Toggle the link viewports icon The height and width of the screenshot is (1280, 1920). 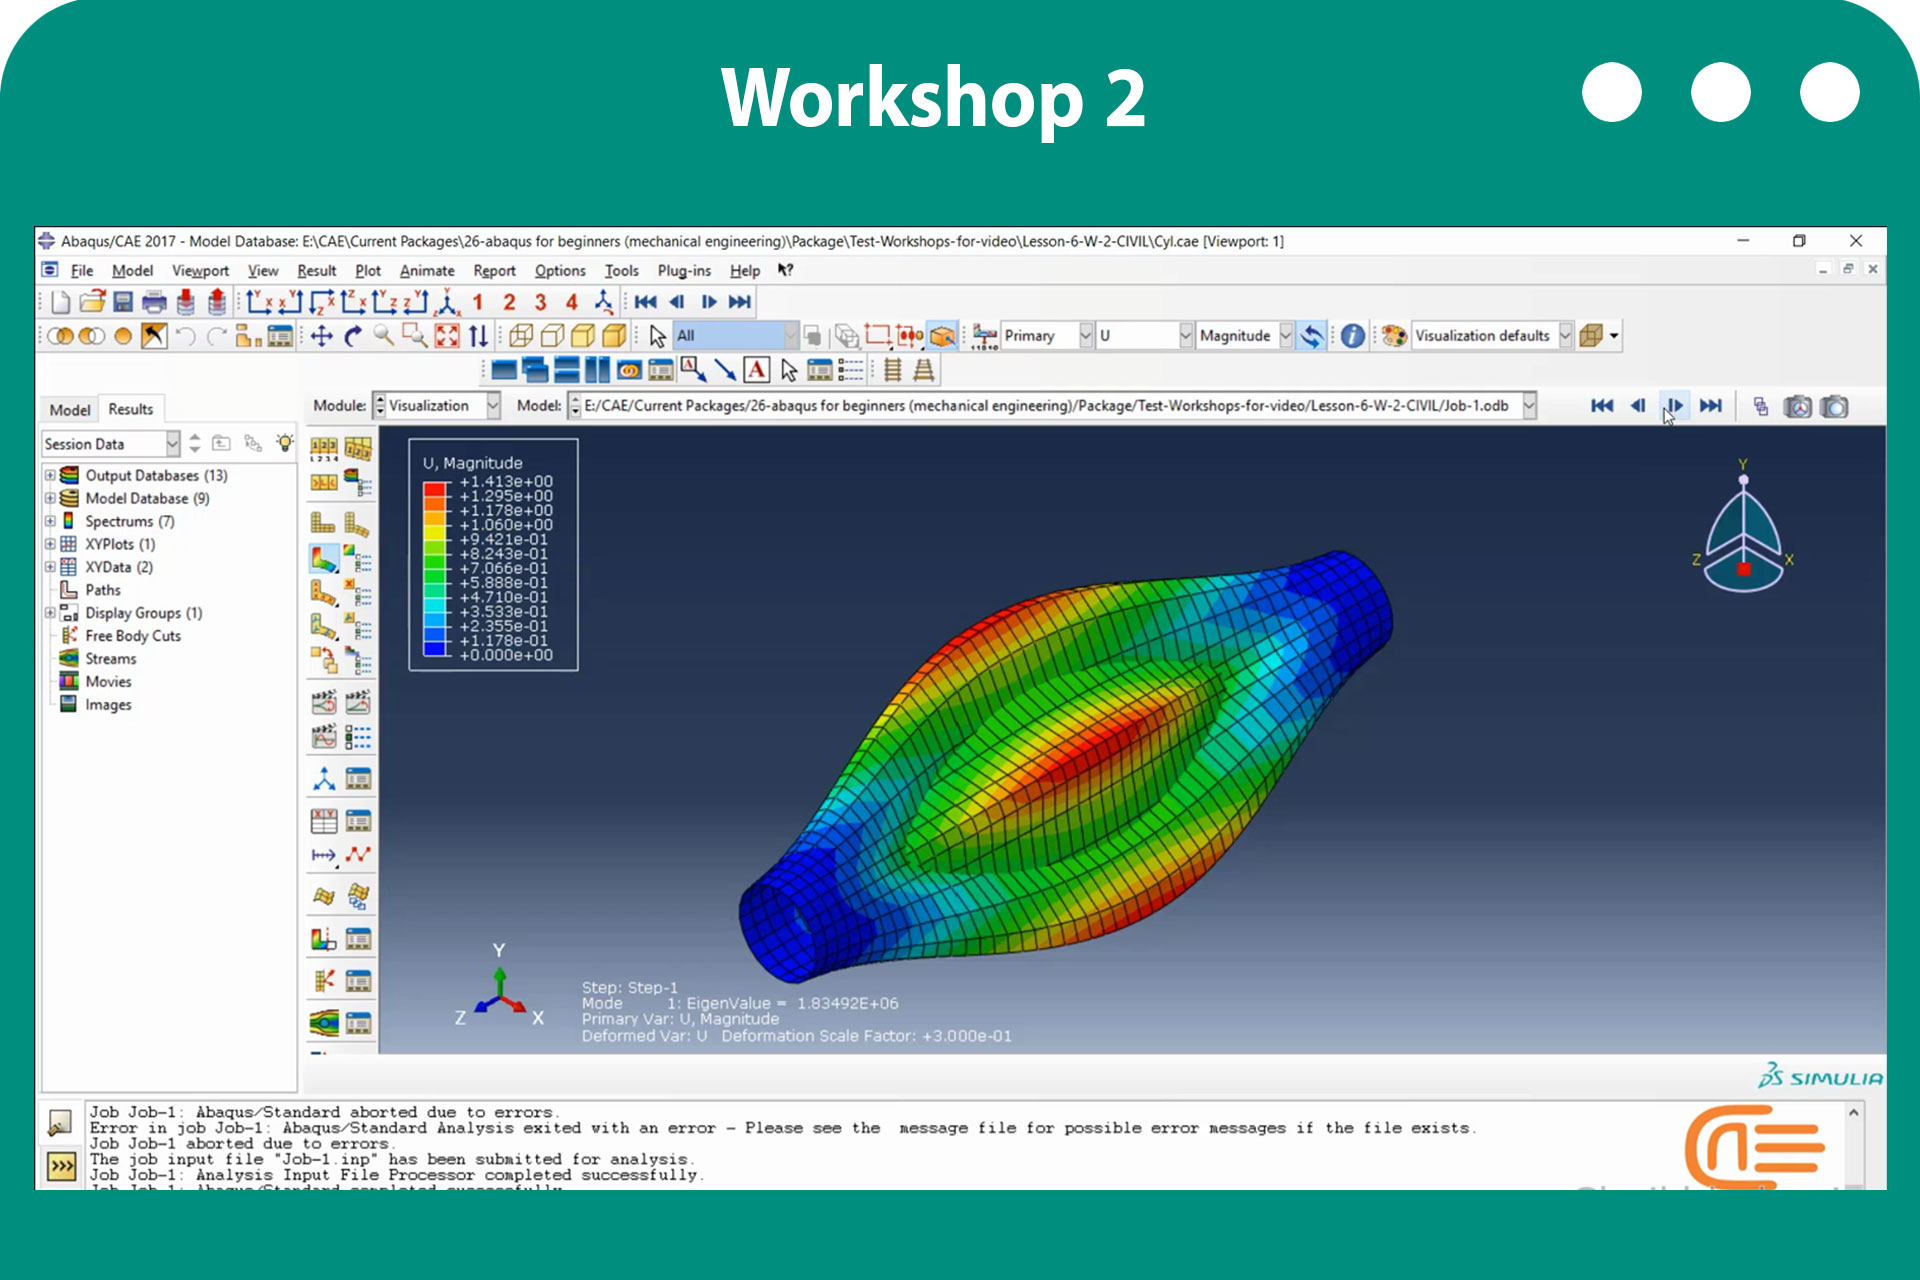[x=629, y=370]
